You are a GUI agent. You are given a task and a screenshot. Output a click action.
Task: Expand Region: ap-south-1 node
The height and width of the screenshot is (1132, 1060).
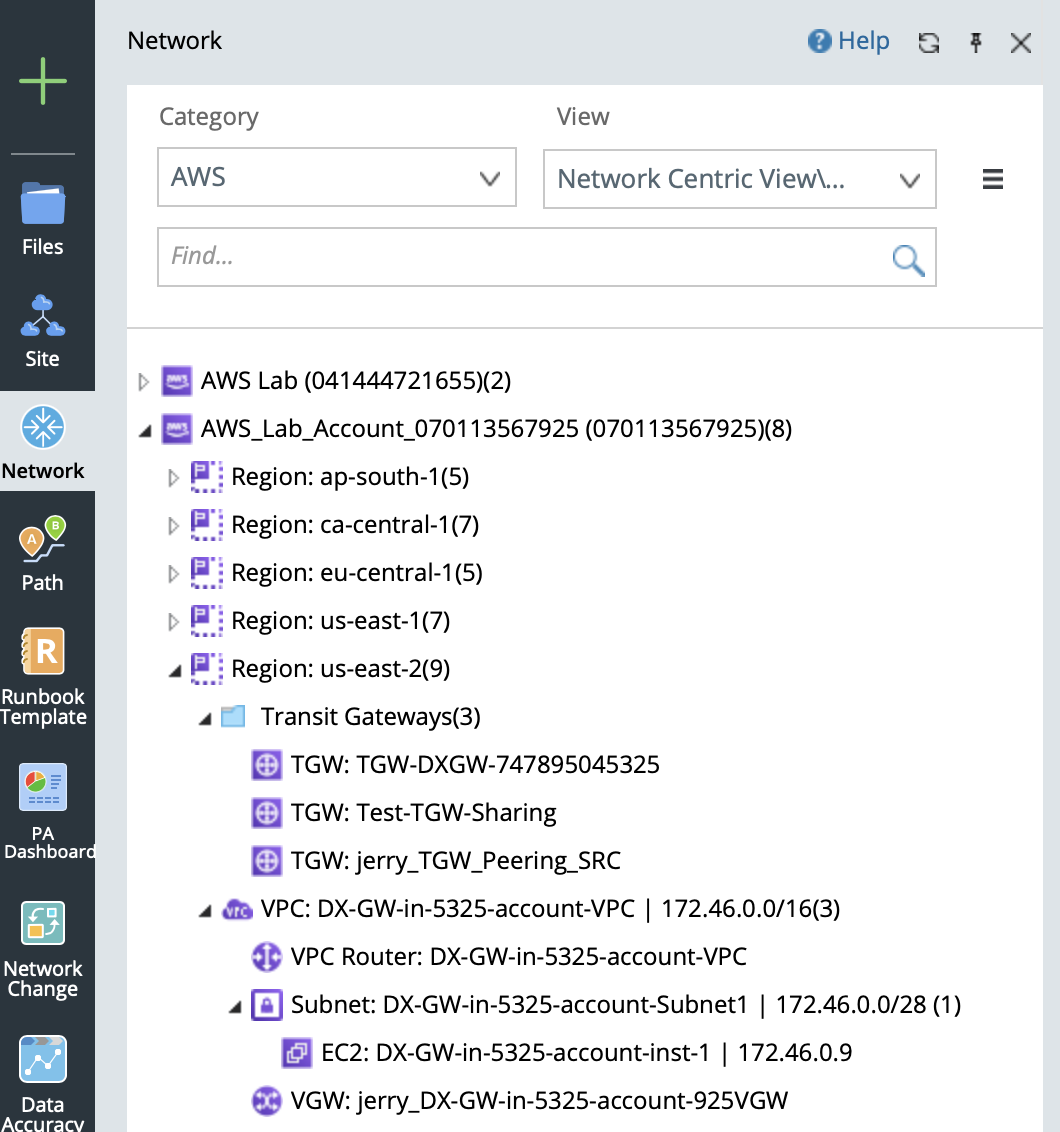[174, 478]
